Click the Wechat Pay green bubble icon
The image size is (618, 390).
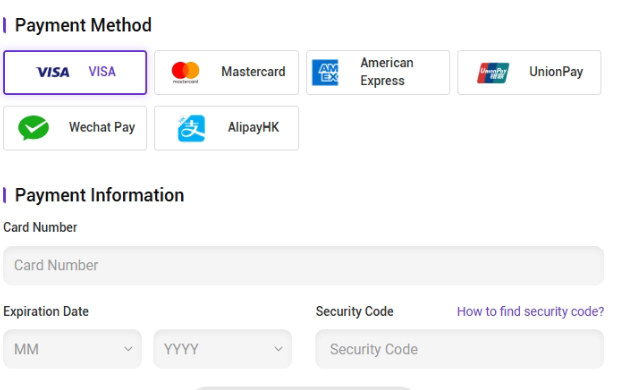(34, 128)
